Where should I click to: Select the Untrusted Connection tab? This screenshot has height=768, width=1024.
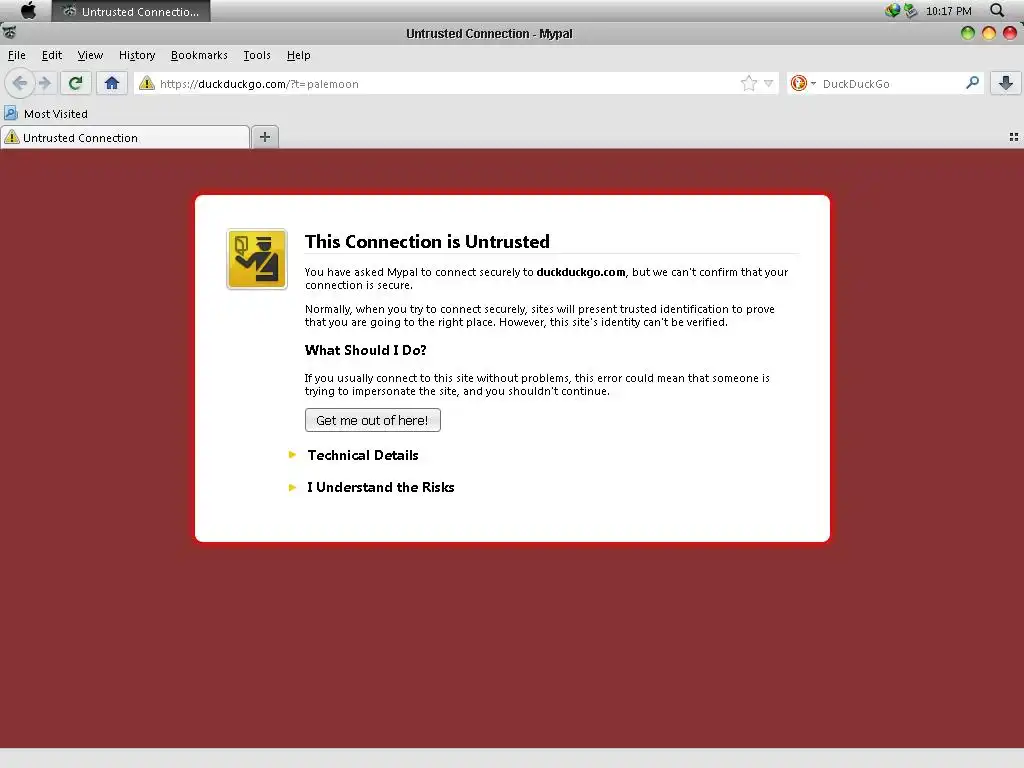[x=125, y=137]
